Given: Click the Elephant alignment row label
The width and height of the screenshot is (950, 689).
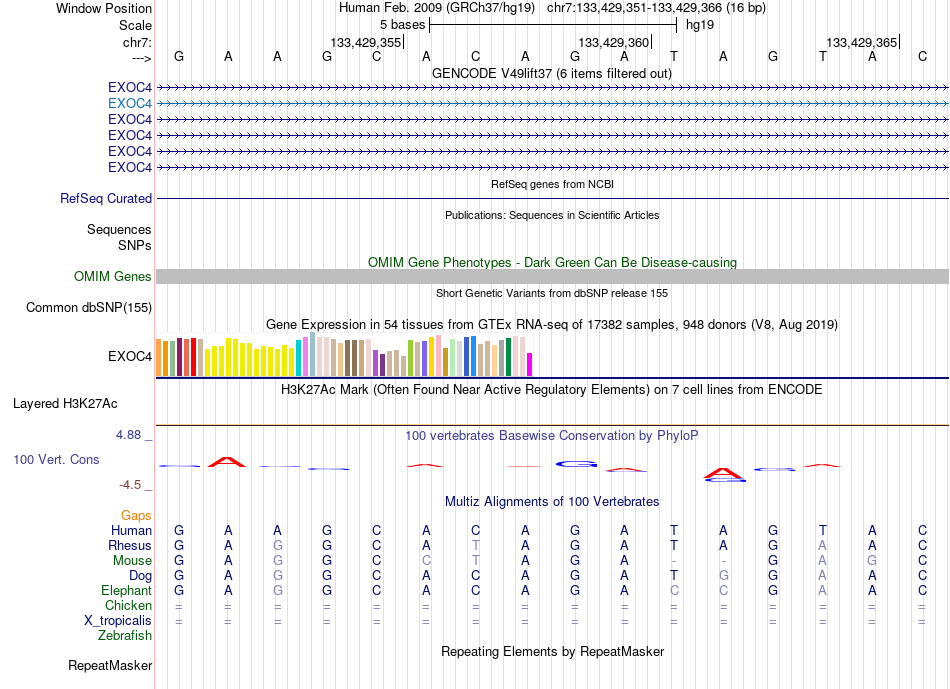Looking at the screenshot, I should [x=127, y=590].
